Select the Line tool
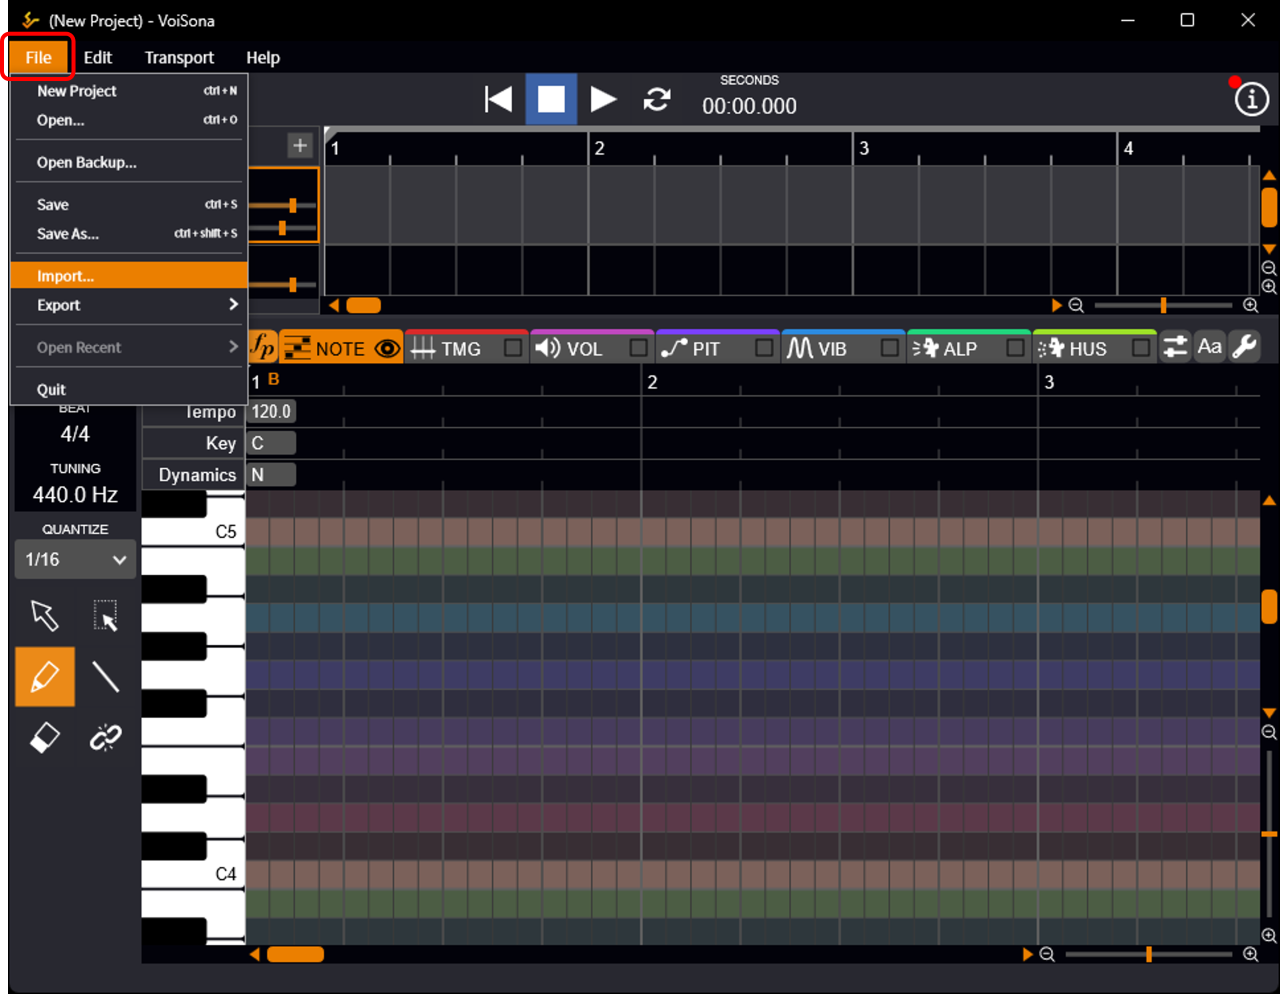Viewport: 1280px width, 994px height. (105, 677)
